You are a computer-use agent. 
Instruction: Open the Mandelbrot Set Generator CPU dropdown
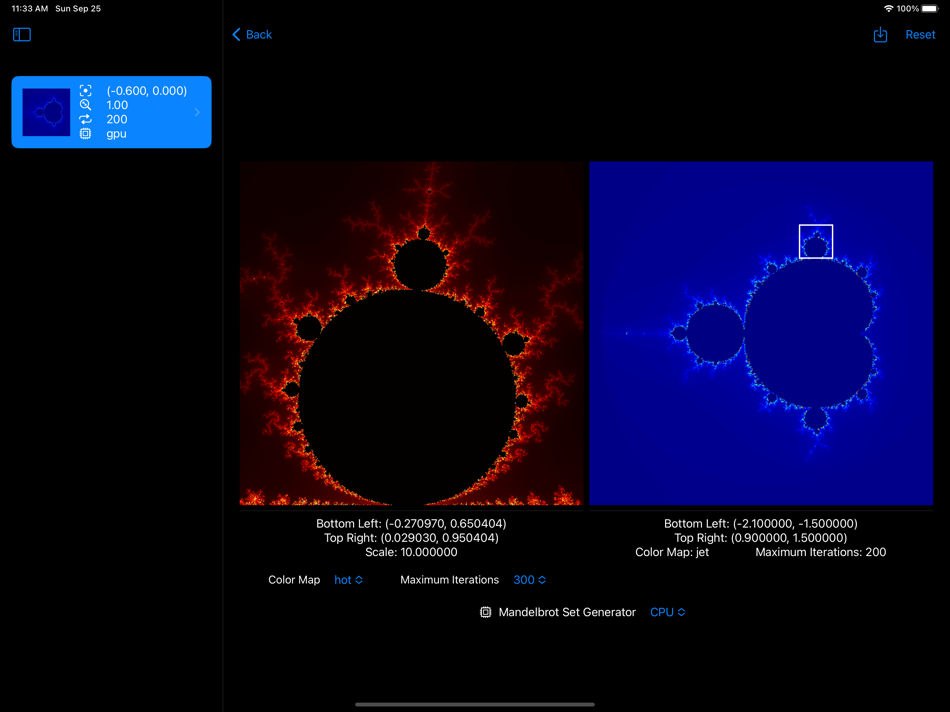tap(668, 612)
